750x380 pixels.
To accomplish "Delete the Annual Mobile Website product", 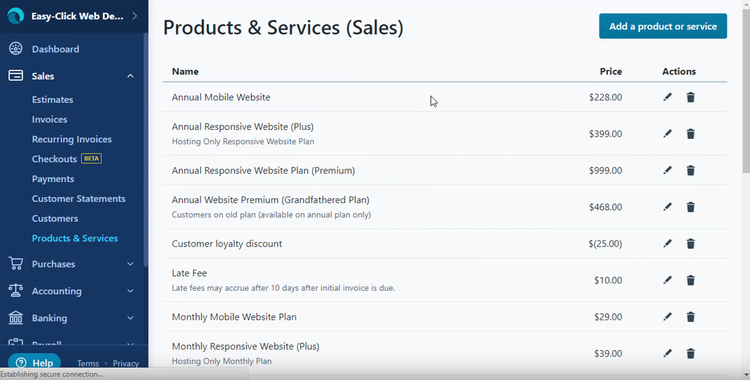I will click(690, 97).
